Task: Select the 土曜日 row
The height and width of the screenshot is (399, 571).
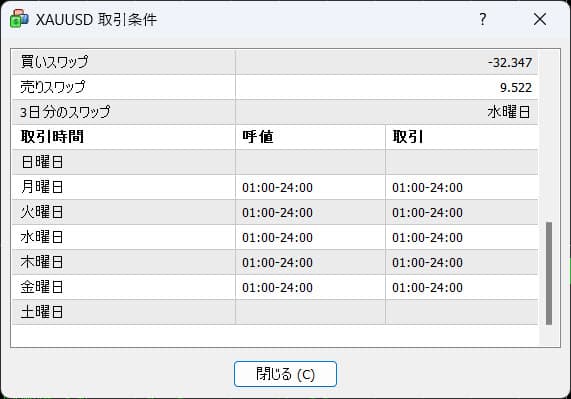Action: tap(275, 312)
